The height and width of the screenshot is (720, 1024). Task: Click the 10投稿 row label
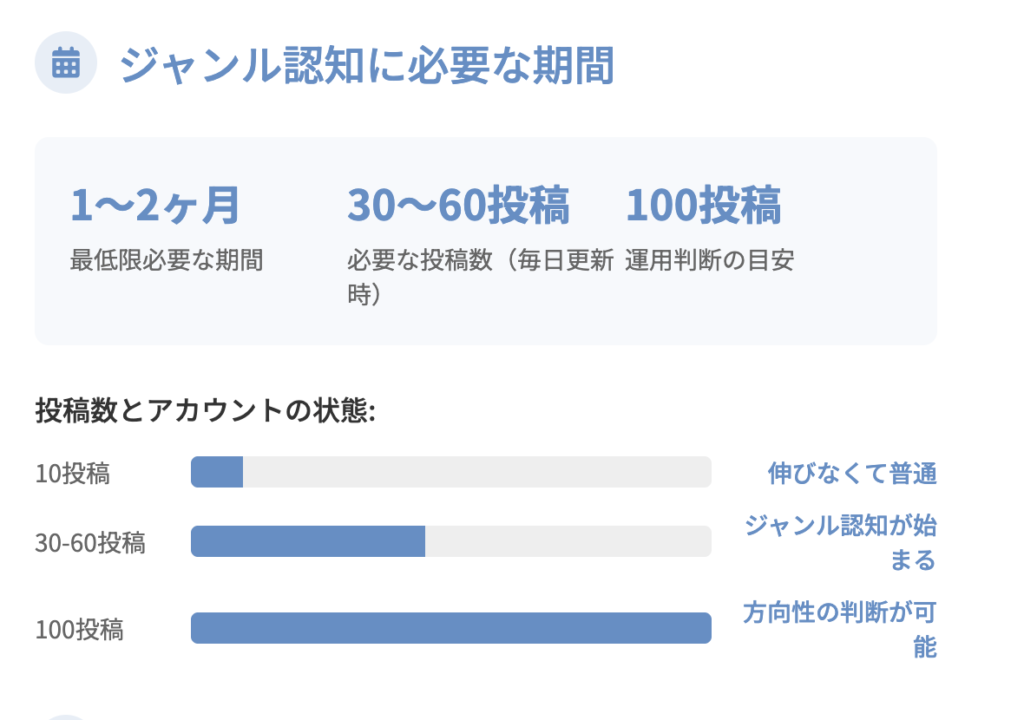tap(72, 473)
